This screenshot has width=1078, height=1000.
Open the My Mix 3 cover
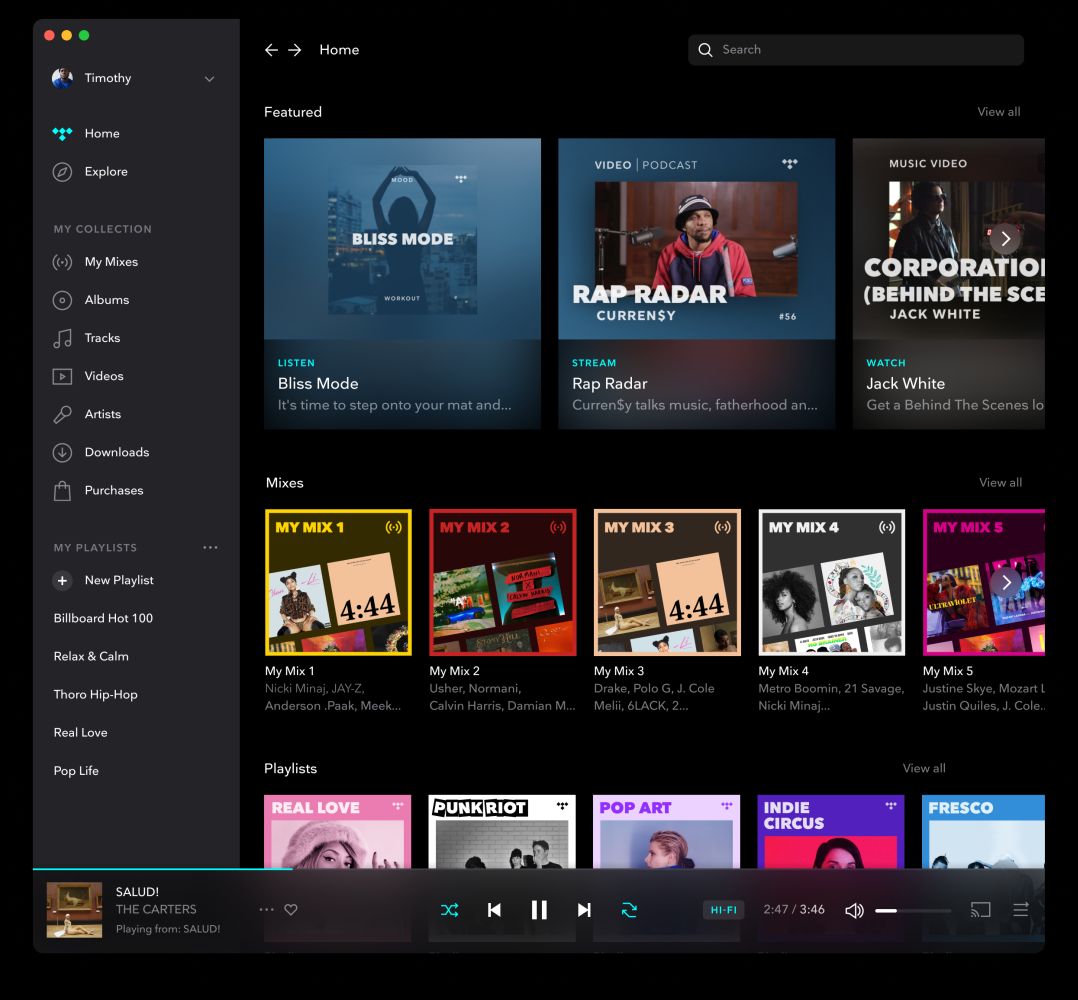(x=667, y=583)
